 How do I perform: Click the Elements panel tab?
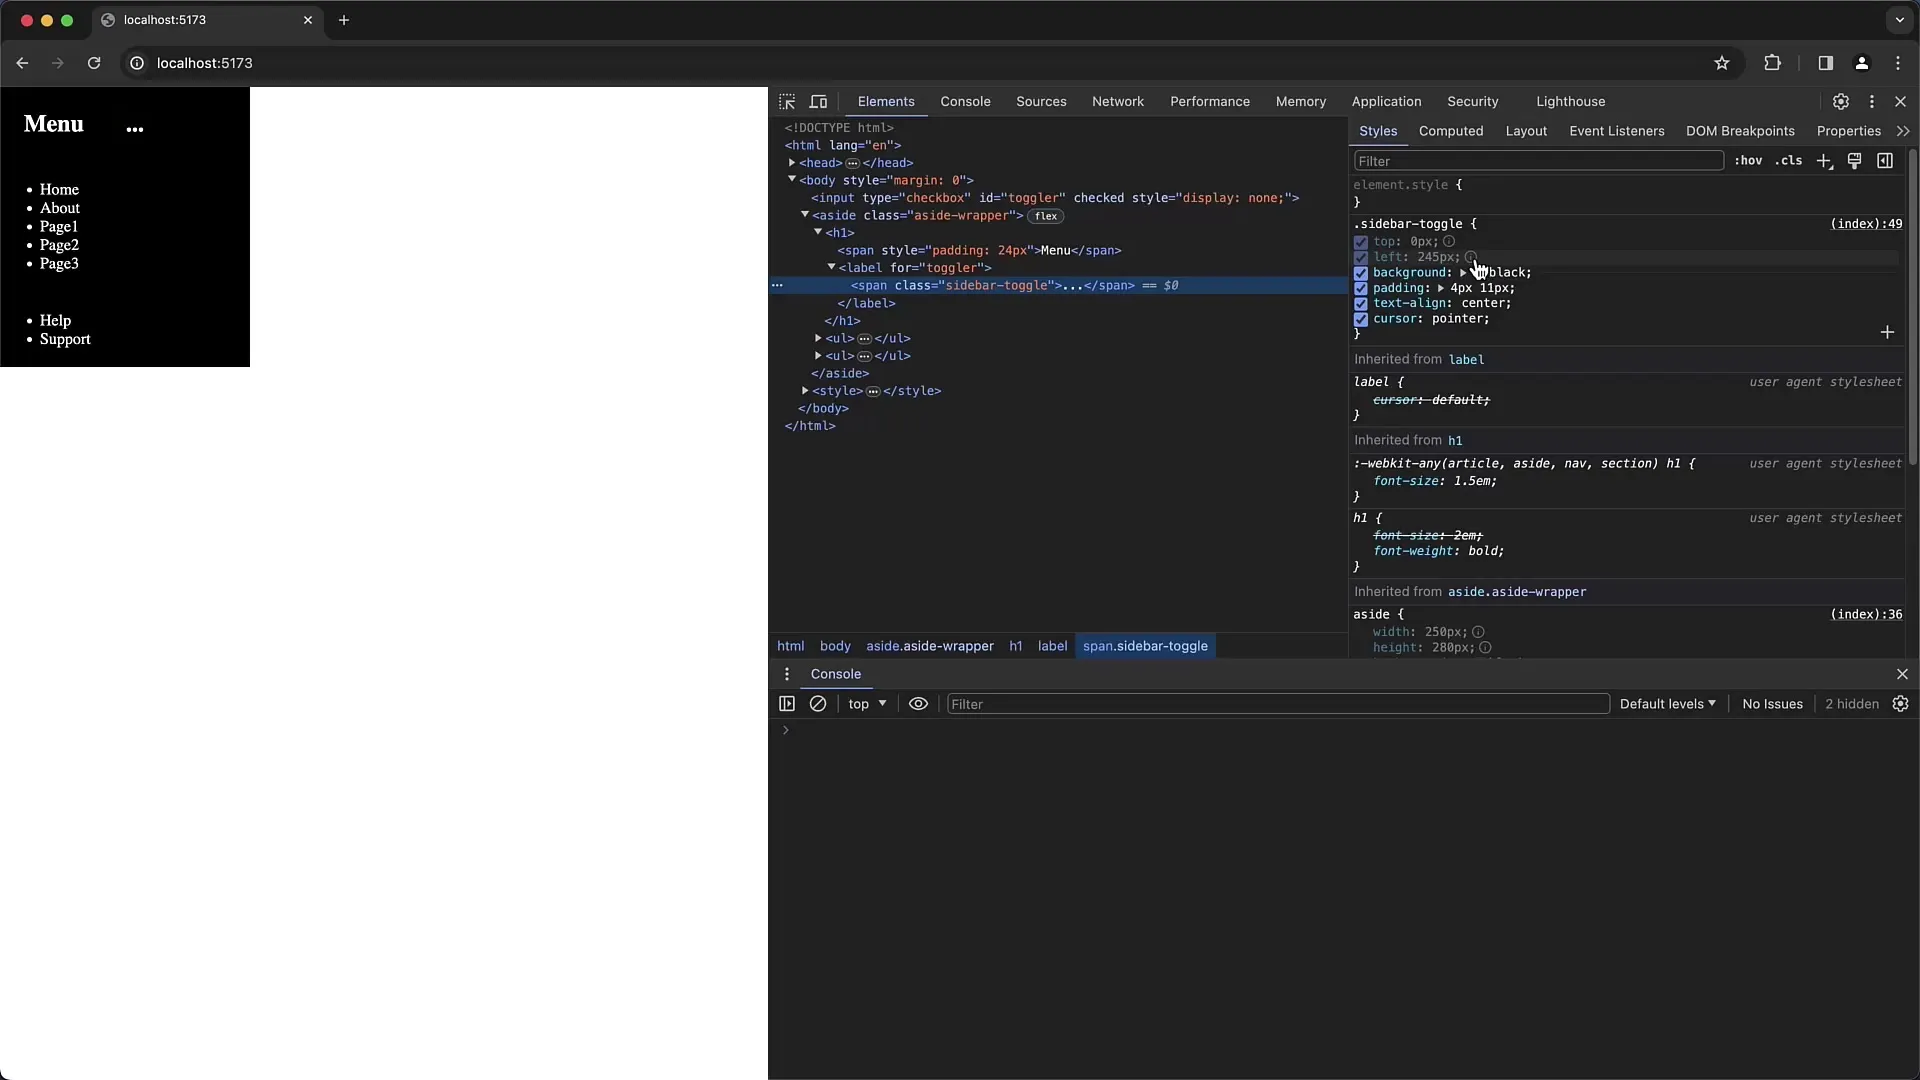click(x=885, y=102)
